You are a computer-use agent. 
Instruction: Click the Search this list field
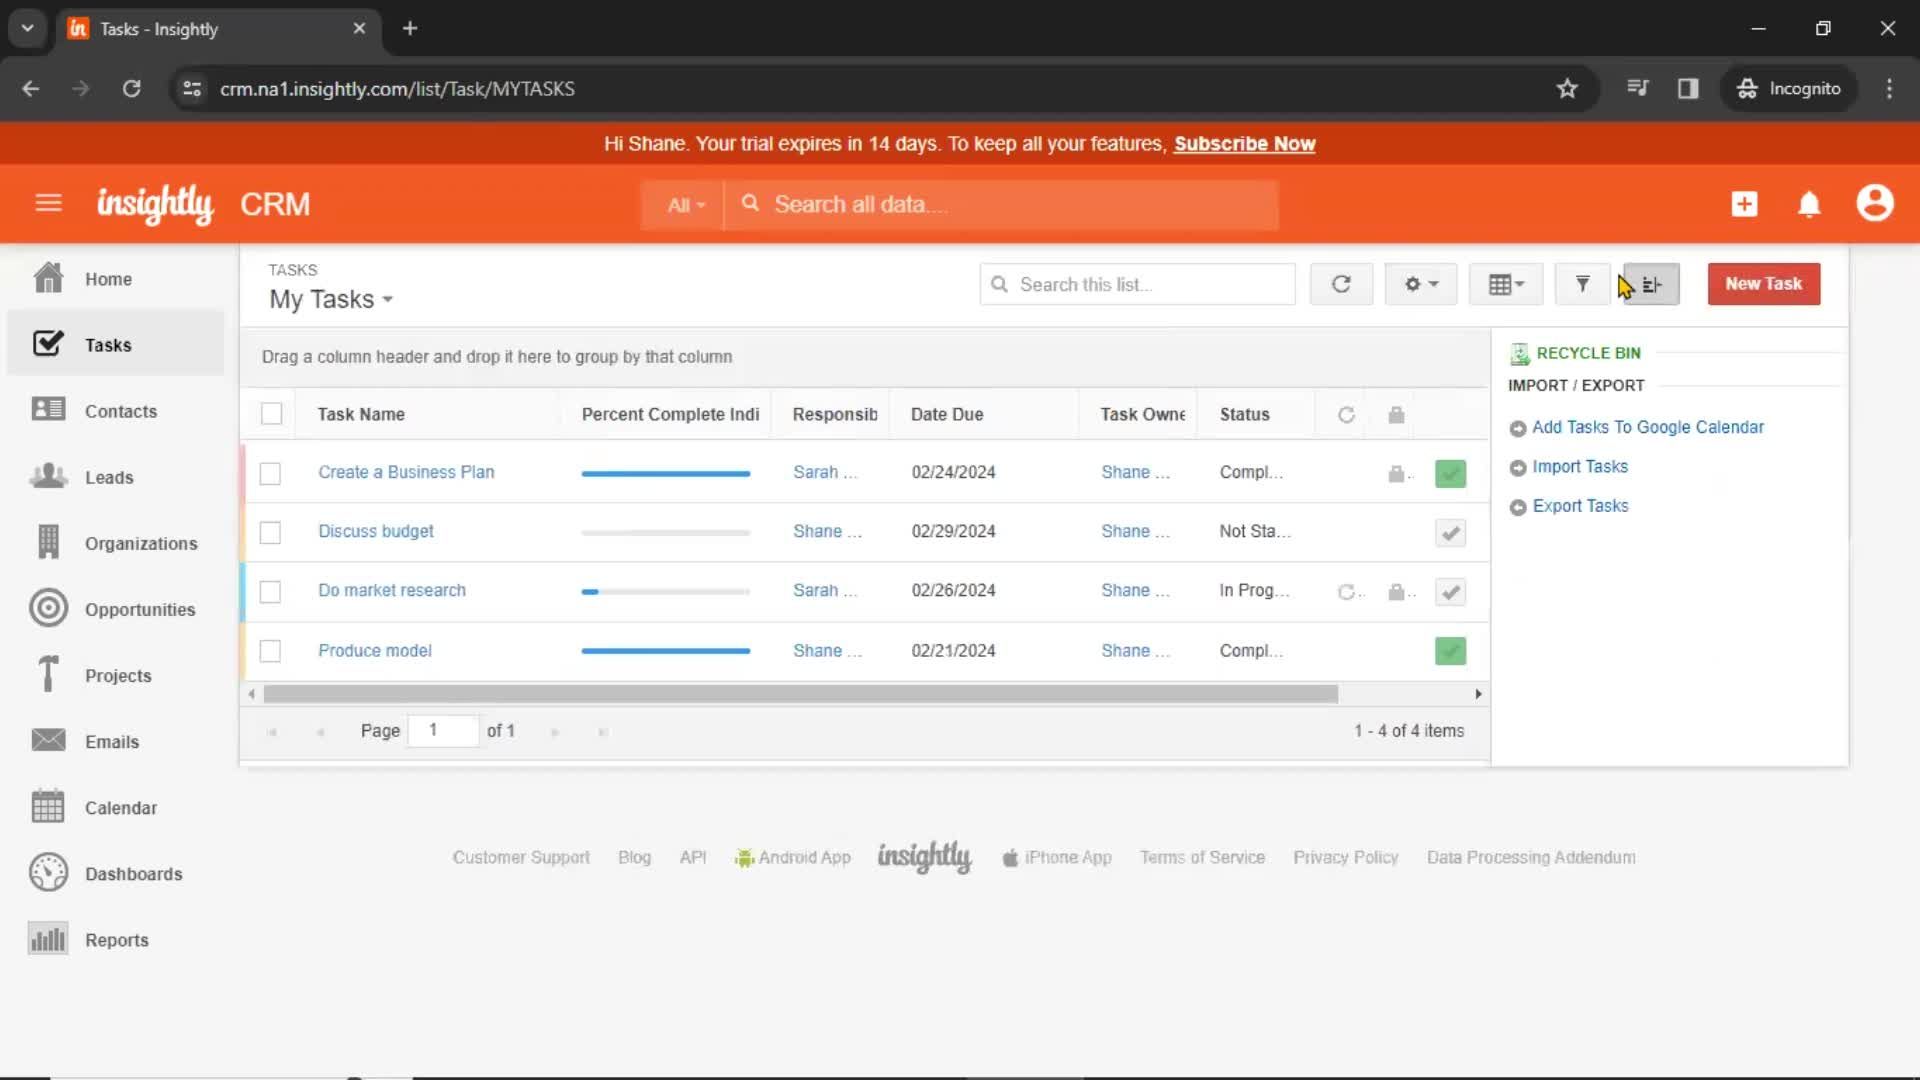pos(1137,284)
